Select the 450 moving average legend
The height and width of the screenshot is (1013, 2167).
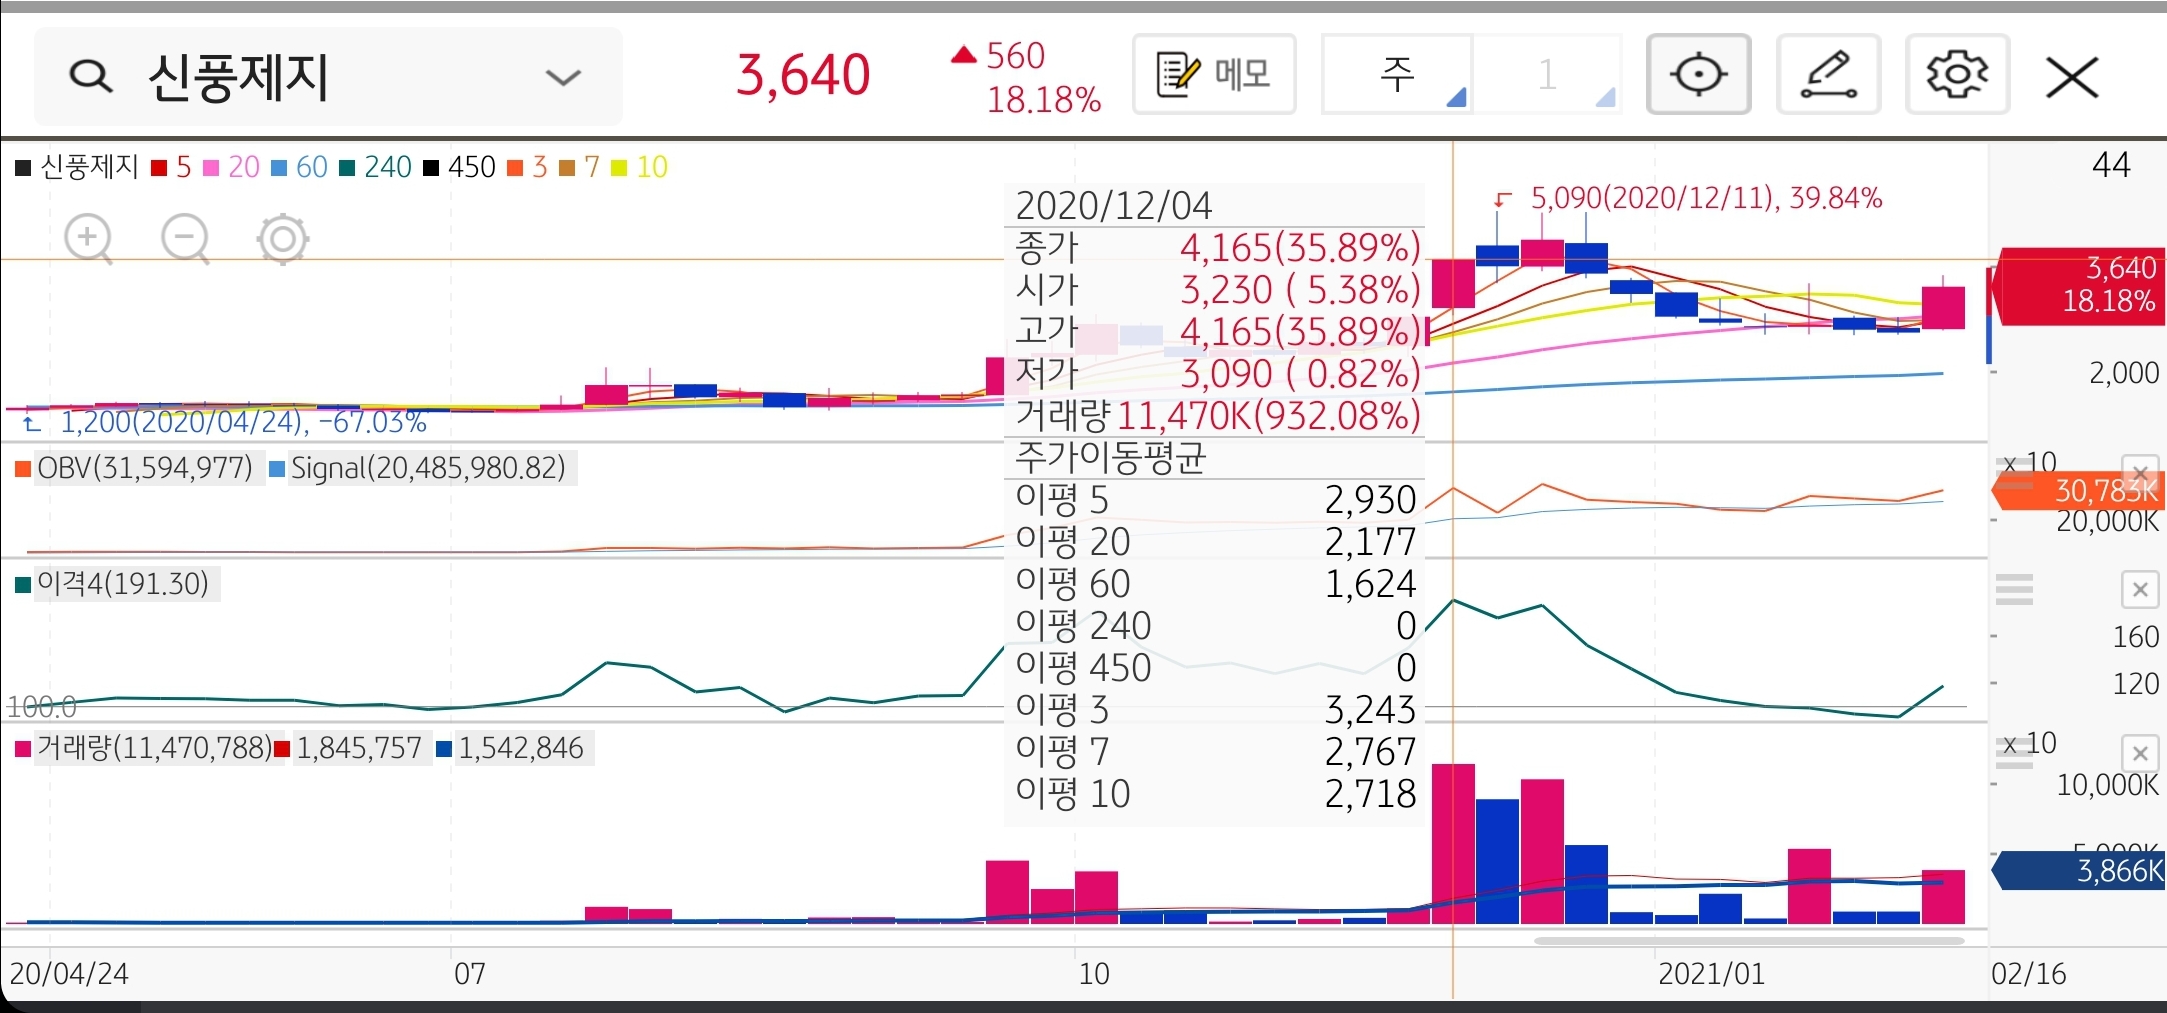coord(459,167)
